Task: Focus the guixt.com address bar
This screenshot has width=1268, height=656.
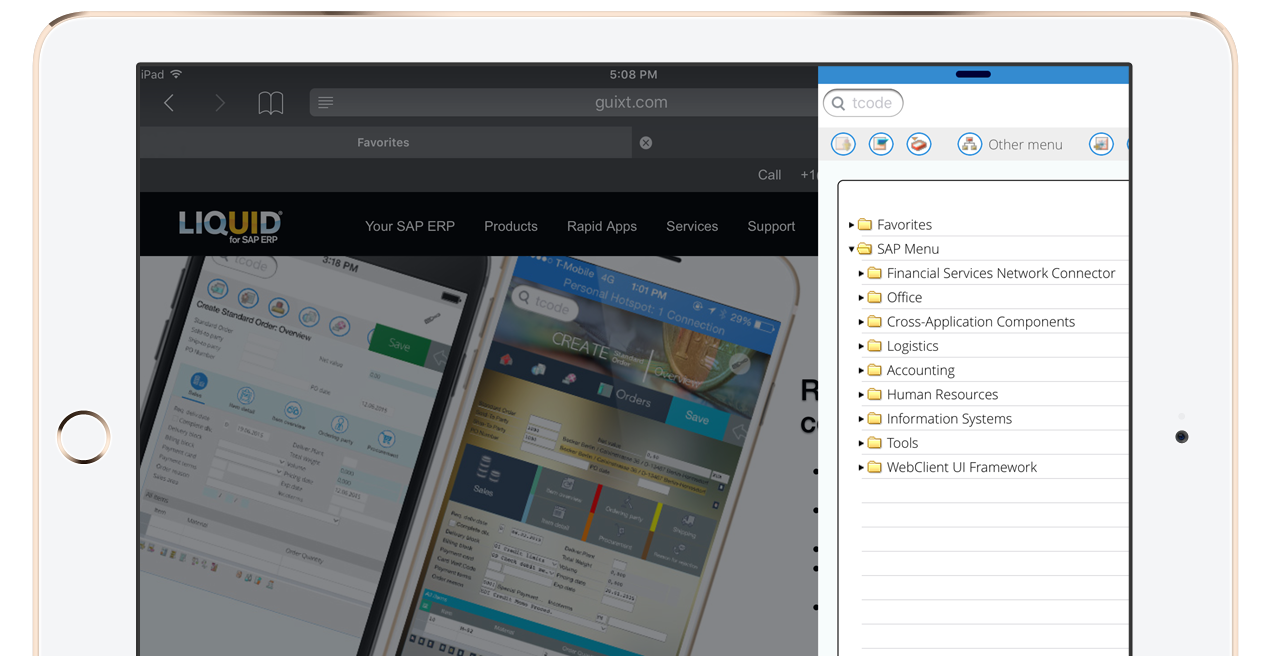Action: [x=564, y=103]
